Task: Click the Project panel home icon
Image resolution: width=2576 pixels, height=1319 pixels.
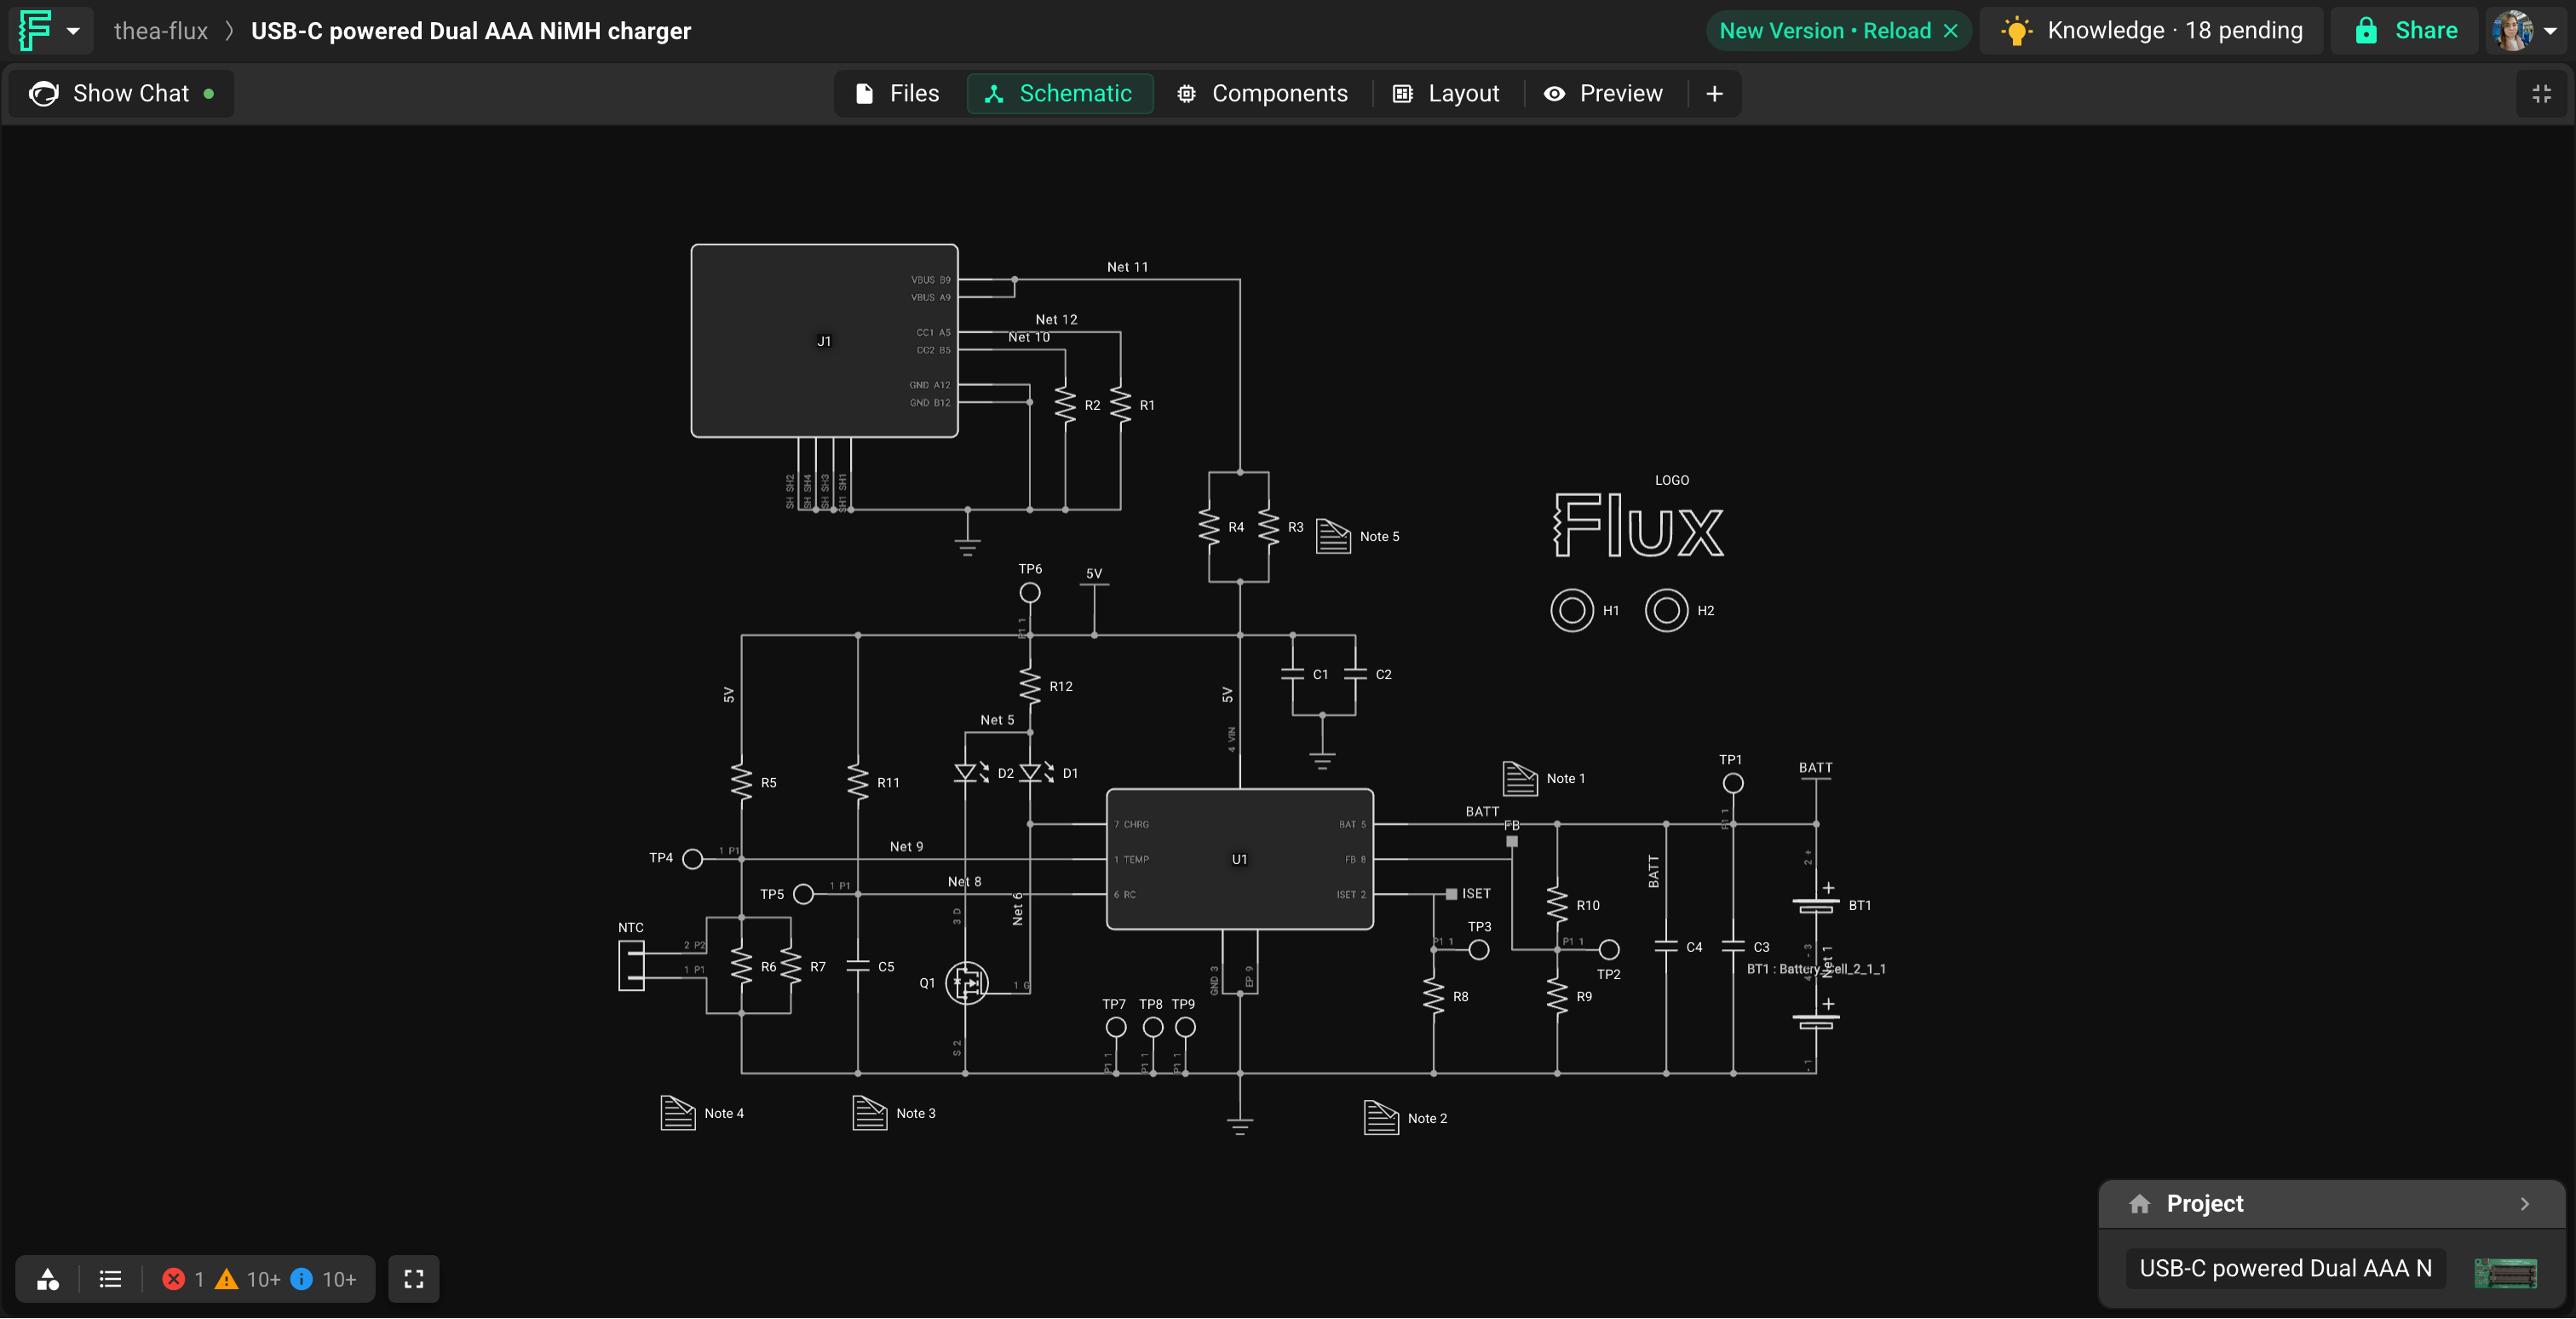Action: pos(2140,1204)
